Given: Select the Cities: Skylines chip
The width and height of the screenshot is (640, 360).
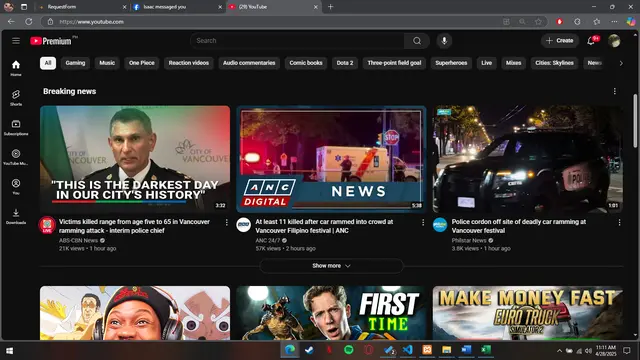Looking at the screenshot, I should click(554, 63).
